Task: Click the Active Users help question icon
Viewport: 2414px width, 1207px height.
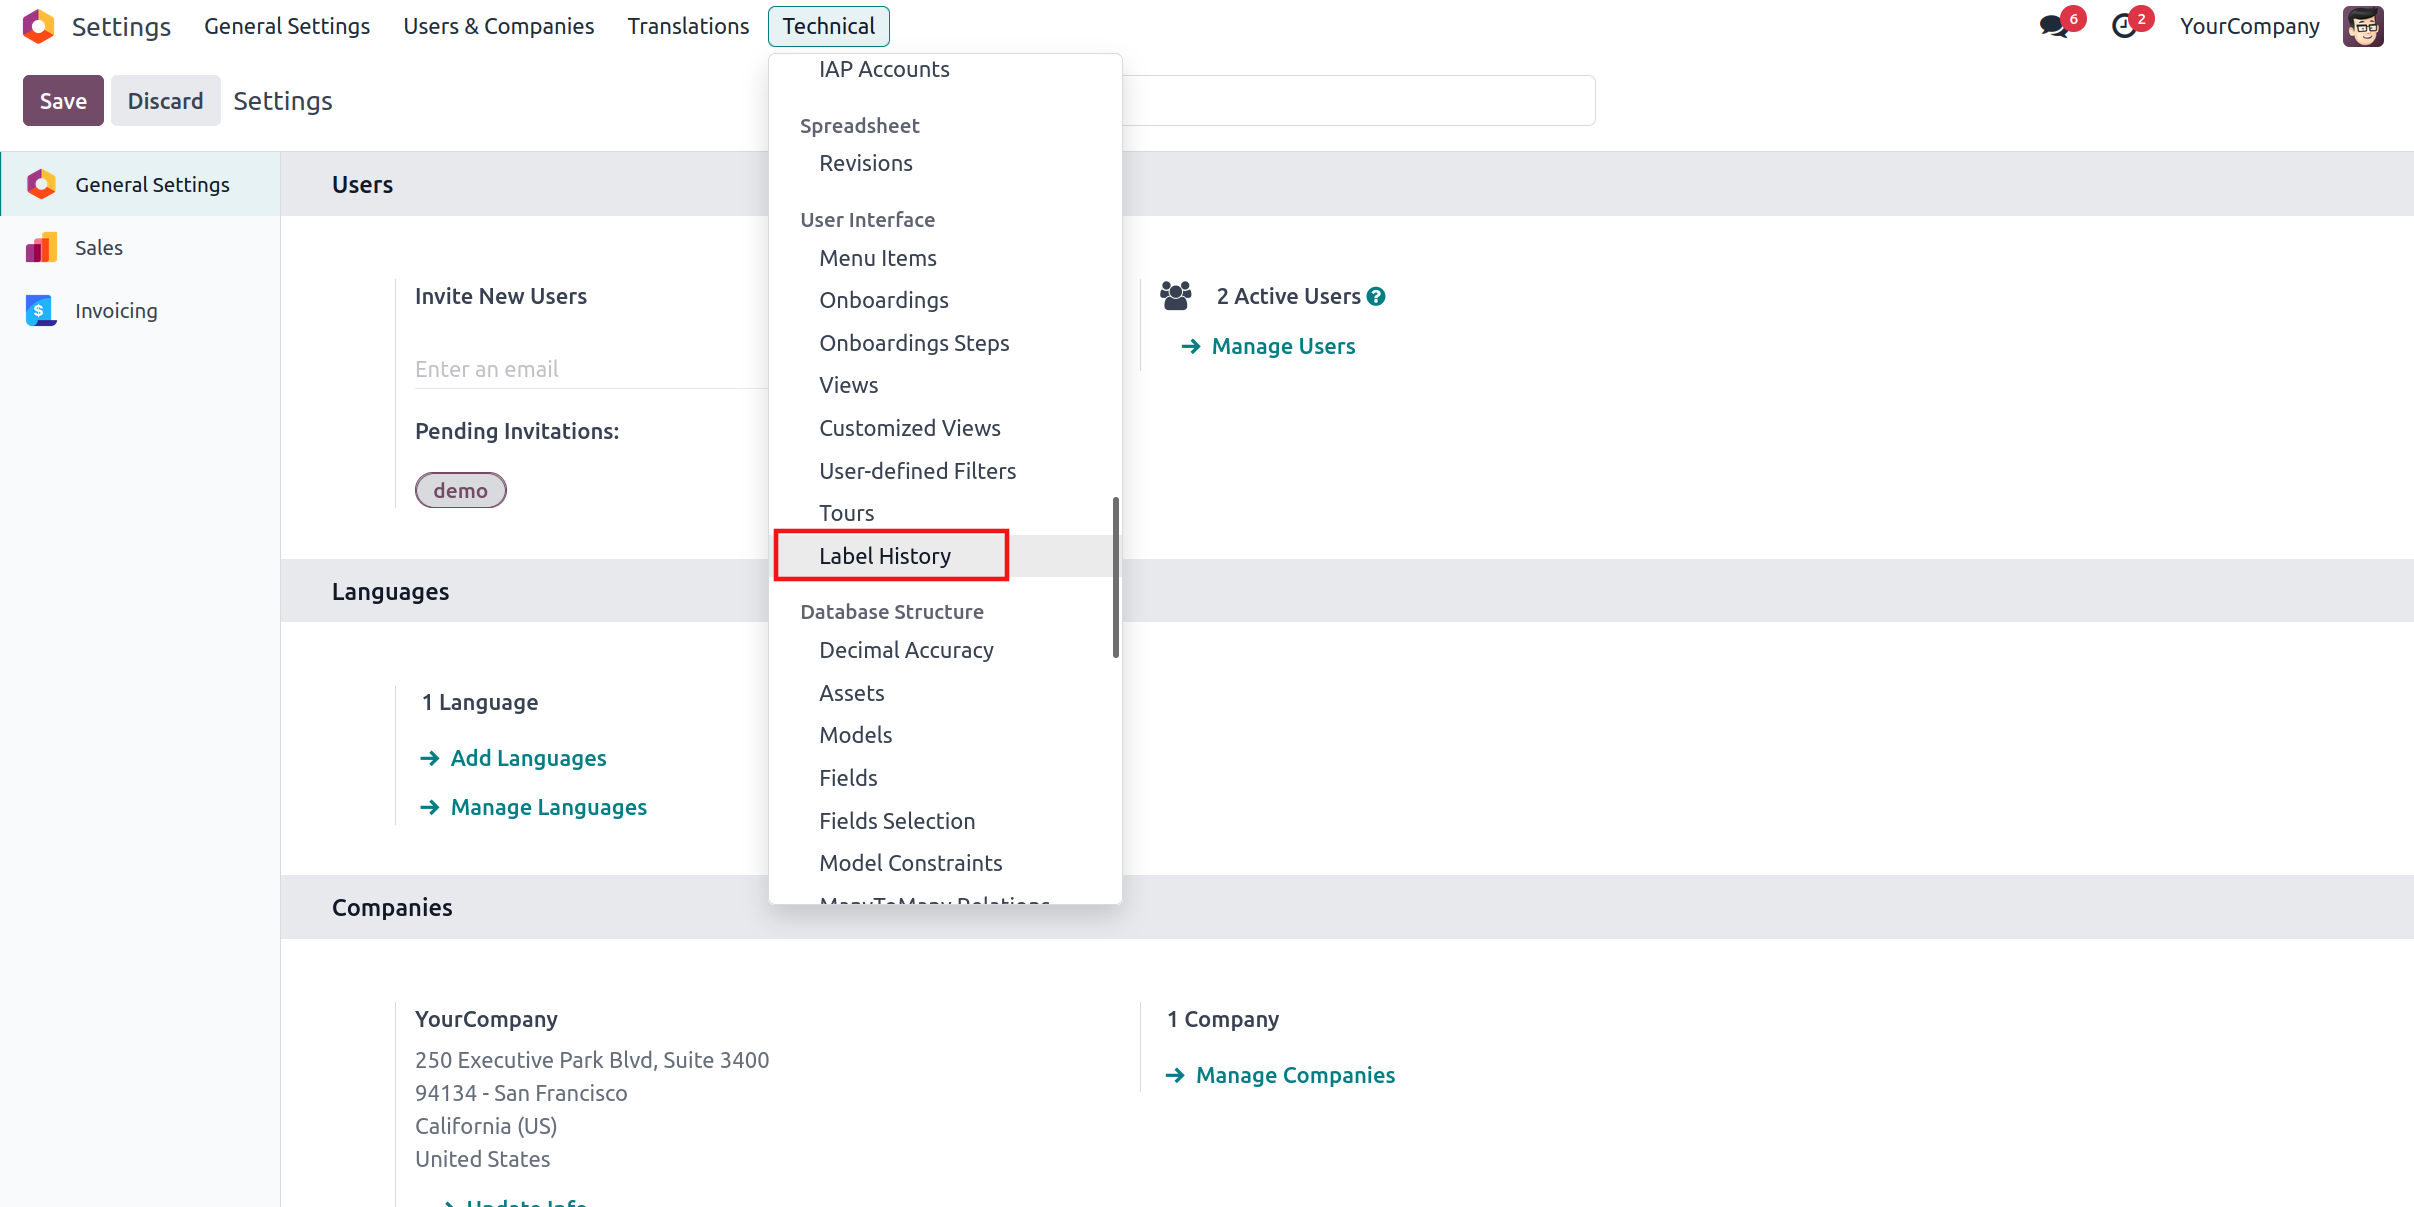Action: 1376,297
